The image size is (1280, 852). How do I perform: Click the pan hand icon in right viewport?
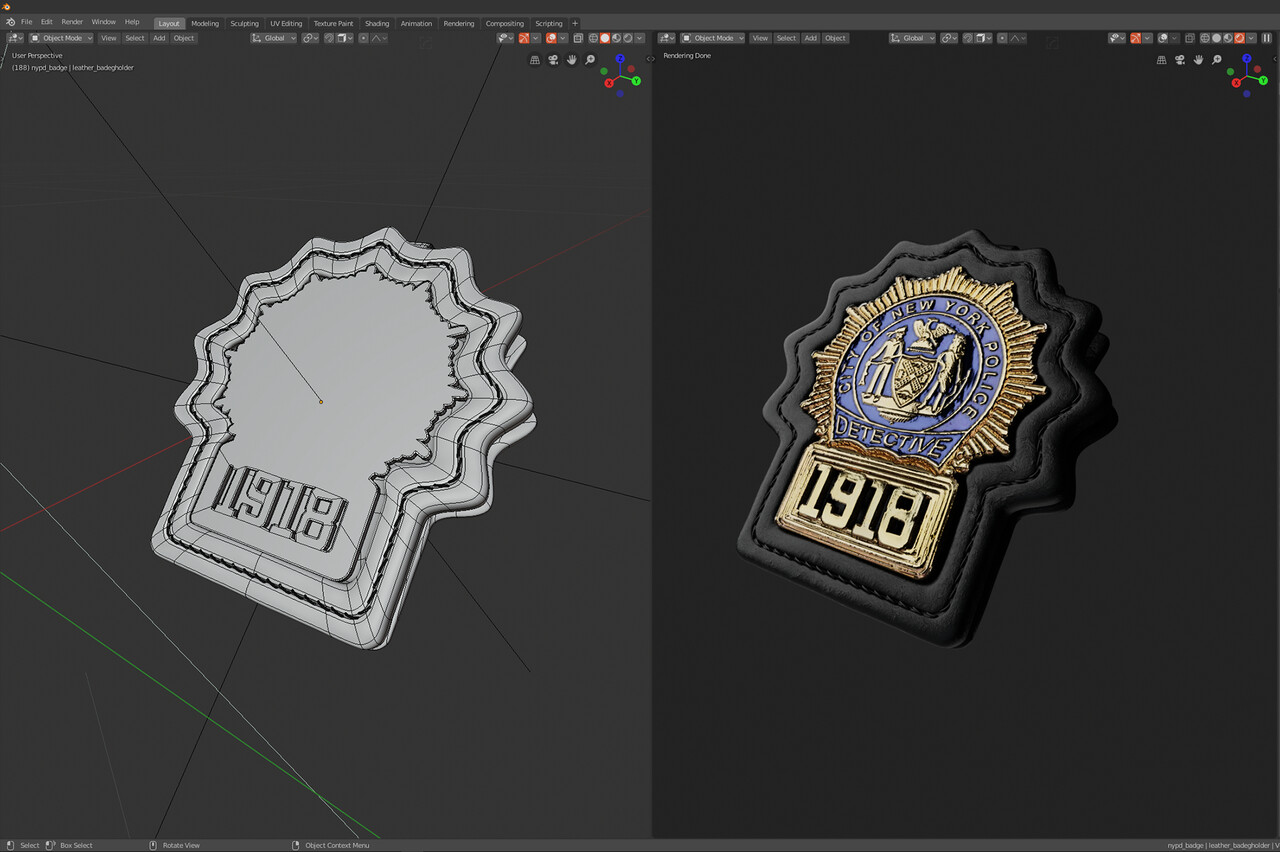click(1198, 60)
